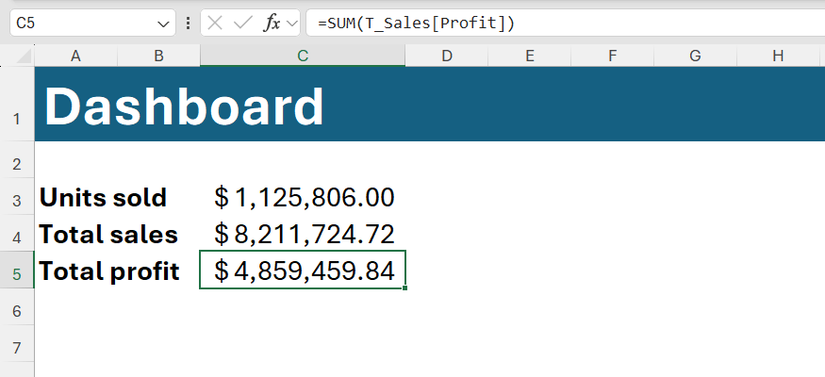Expand the dropdown arrow beside fx
825x377 pixels.
(291, 24)
